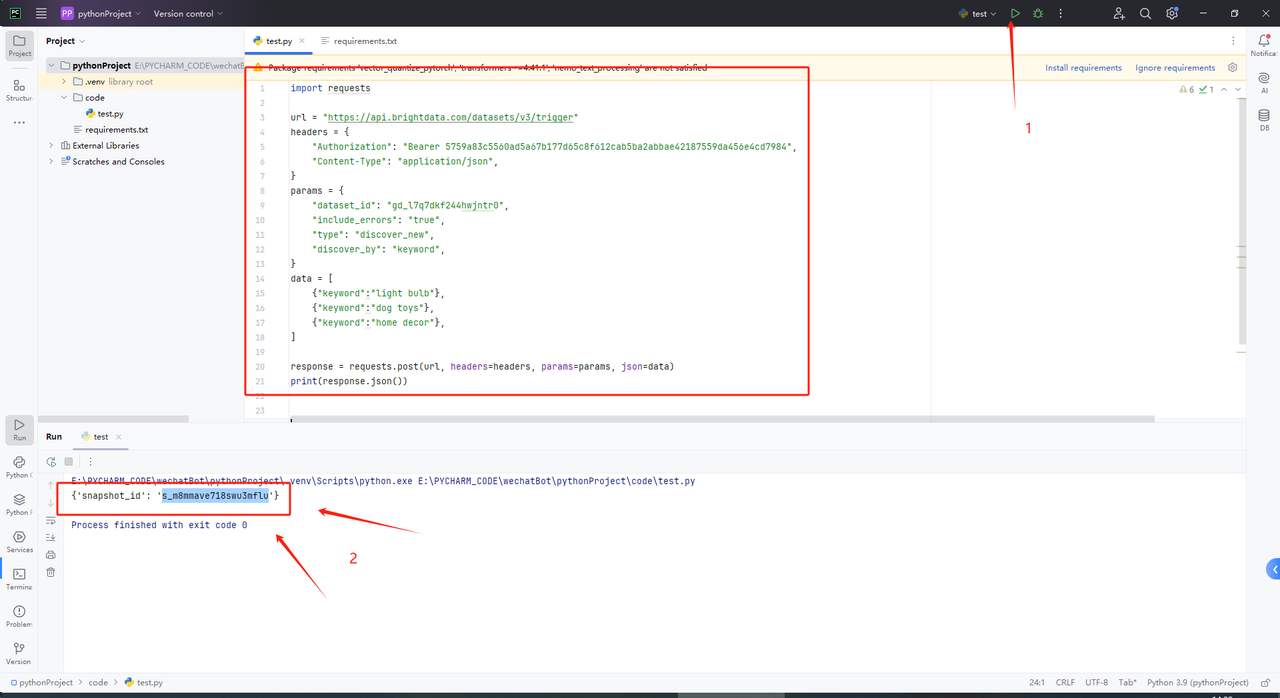Open Search Everywhere magnifier icon
Viewport: 1280px width, 698px height.
pyautogui.click(x=1145, y=14)
